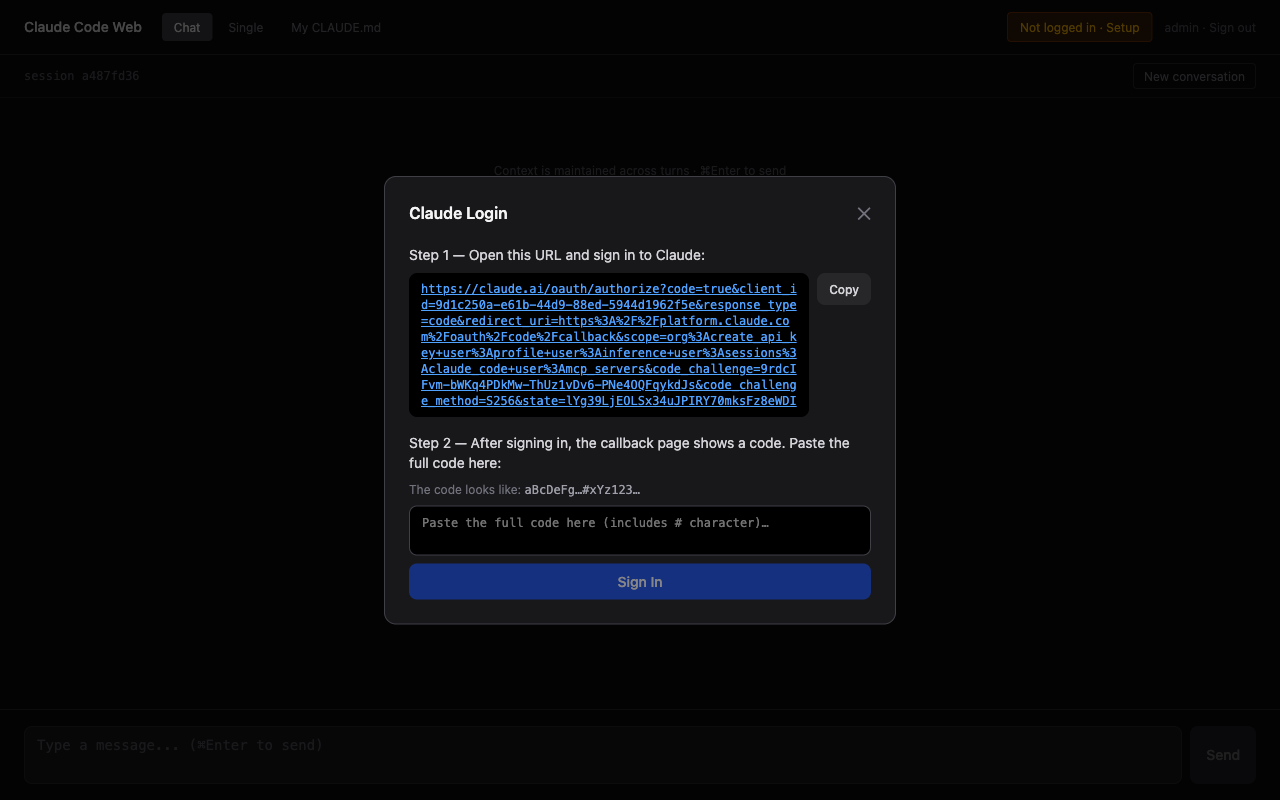
Task: Switch to the Chat tab
Action: (186, 27)
